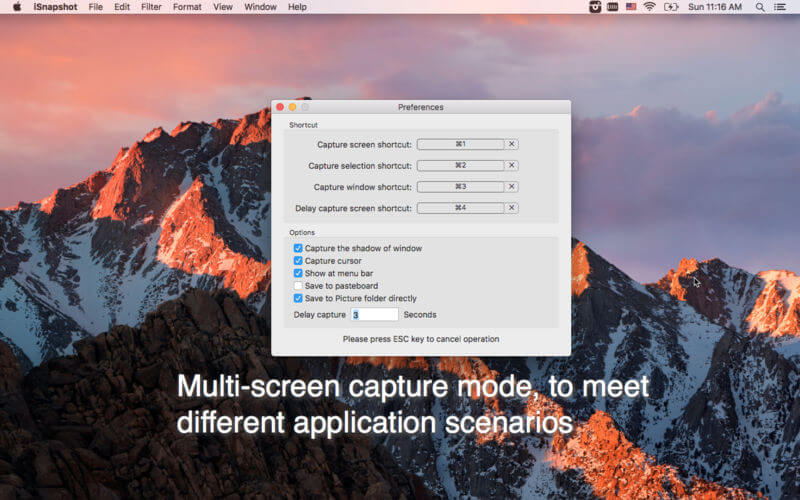Viewport: 800px width, 500px height.
Task: Toggle Save to Picture folder directly
Action: (x=298, y=298)
